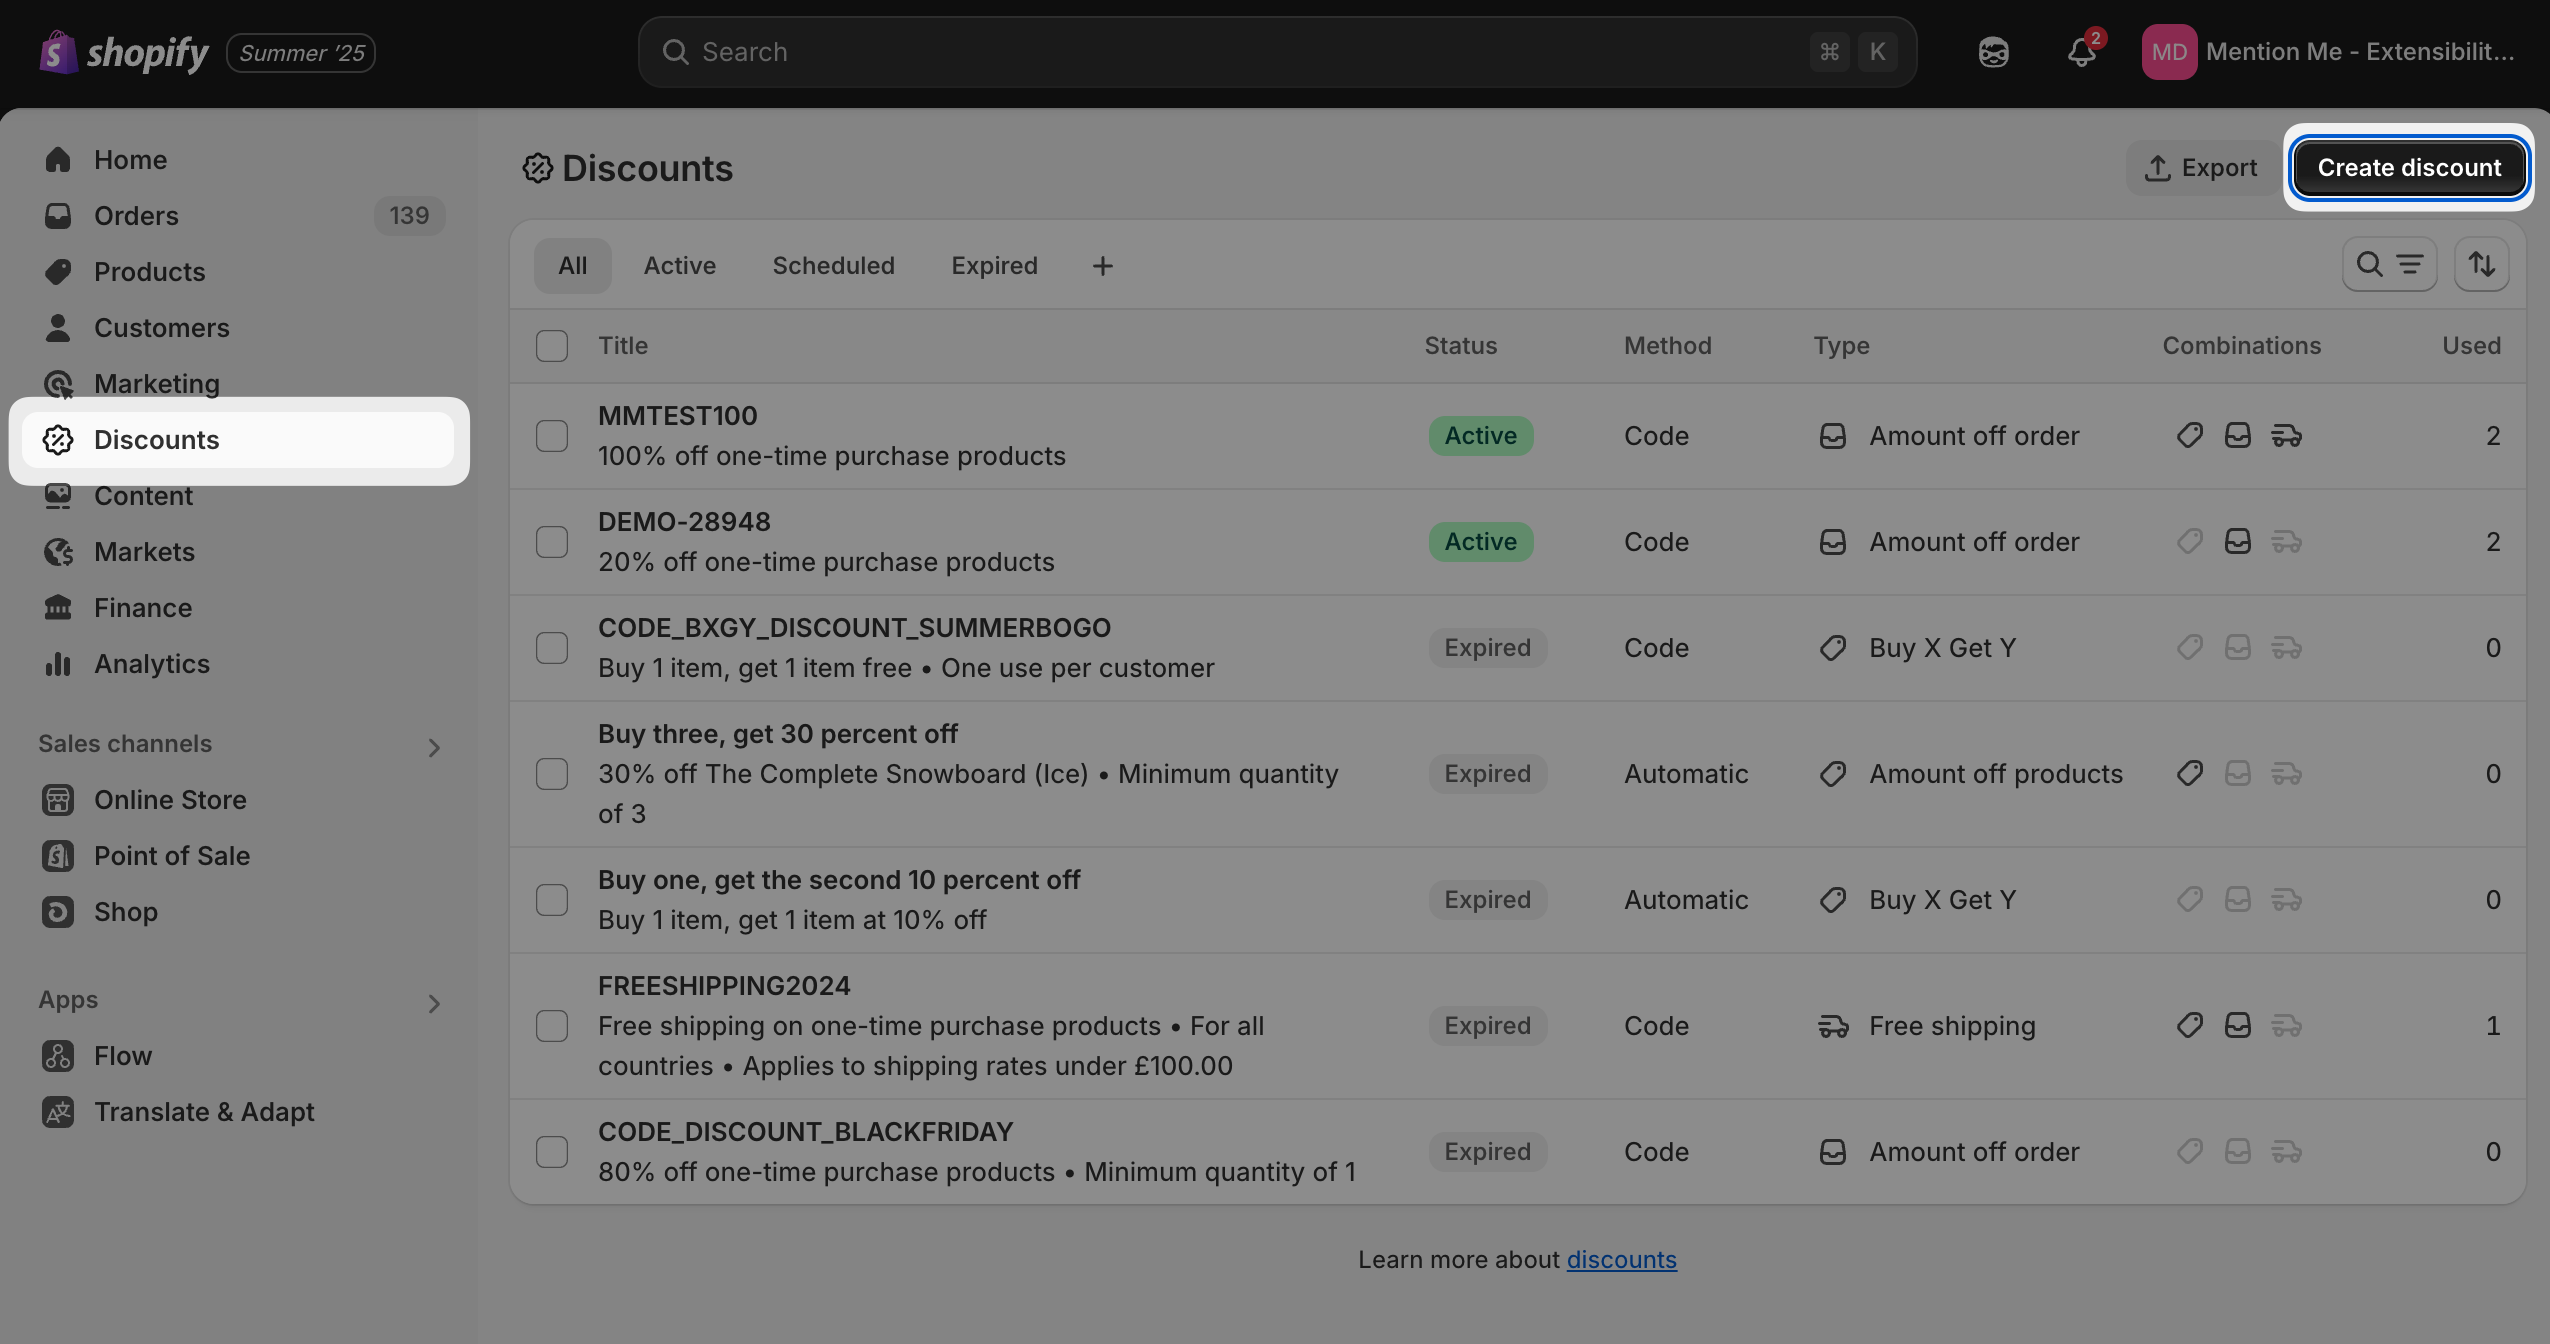2550x1344 pixels.
Task: Expand the Sales channels section chevron
Action: tap(434, 748)
